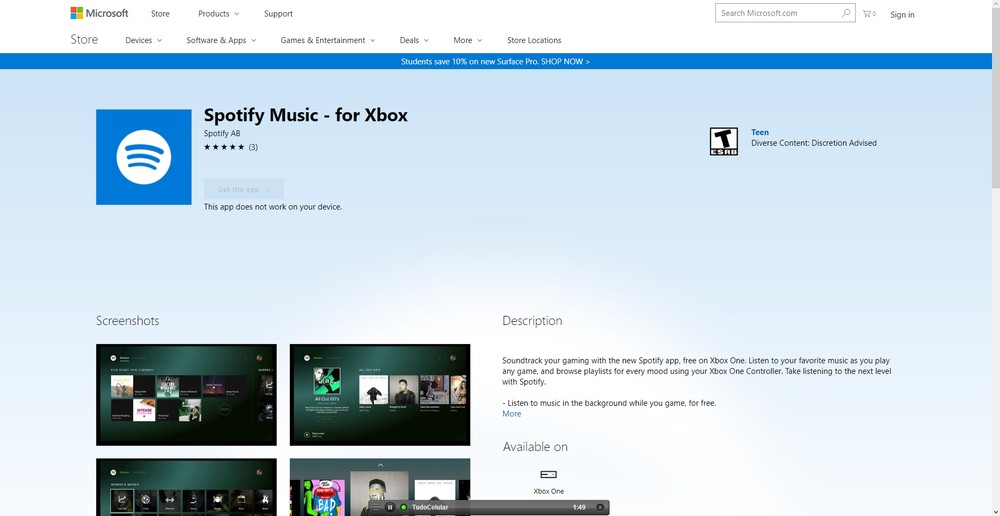Expand the Devices menu
Image resolution: width=1000 pixels, height=516 pixels.
[143, 40]
